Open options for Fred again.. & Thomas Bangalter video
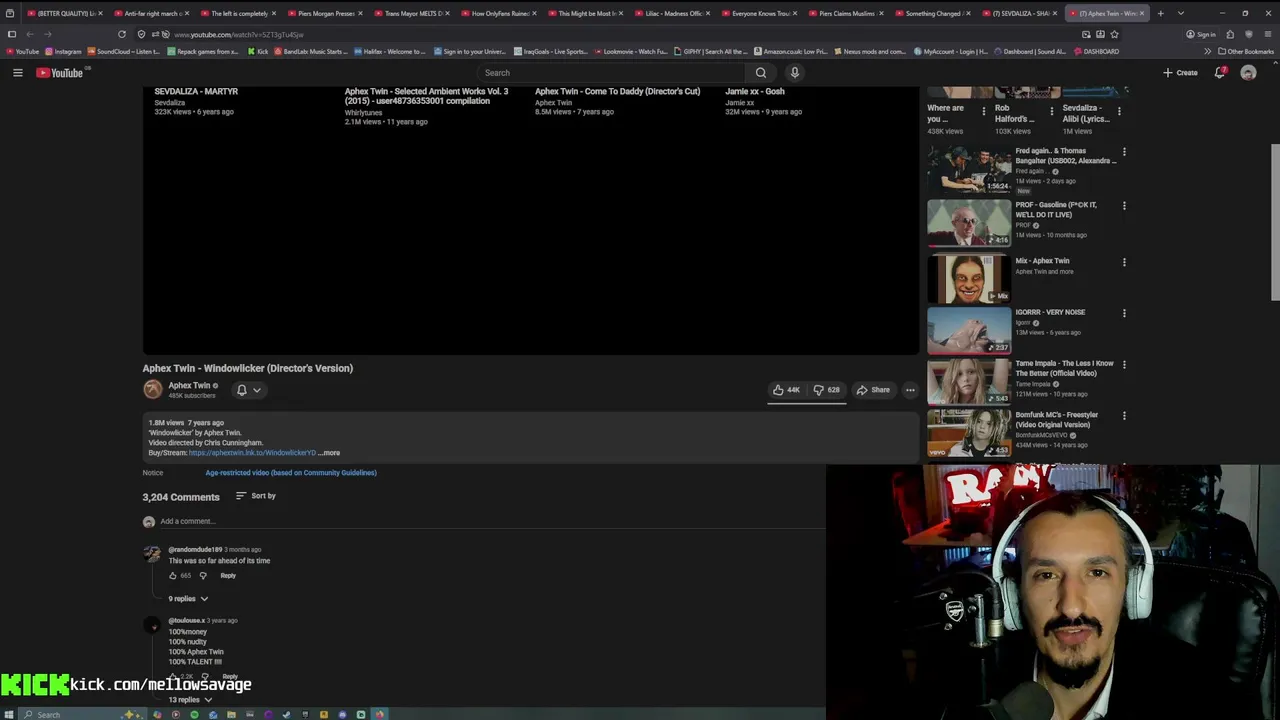This screenshot has width=1280, height=720. tap(1124, 152)
